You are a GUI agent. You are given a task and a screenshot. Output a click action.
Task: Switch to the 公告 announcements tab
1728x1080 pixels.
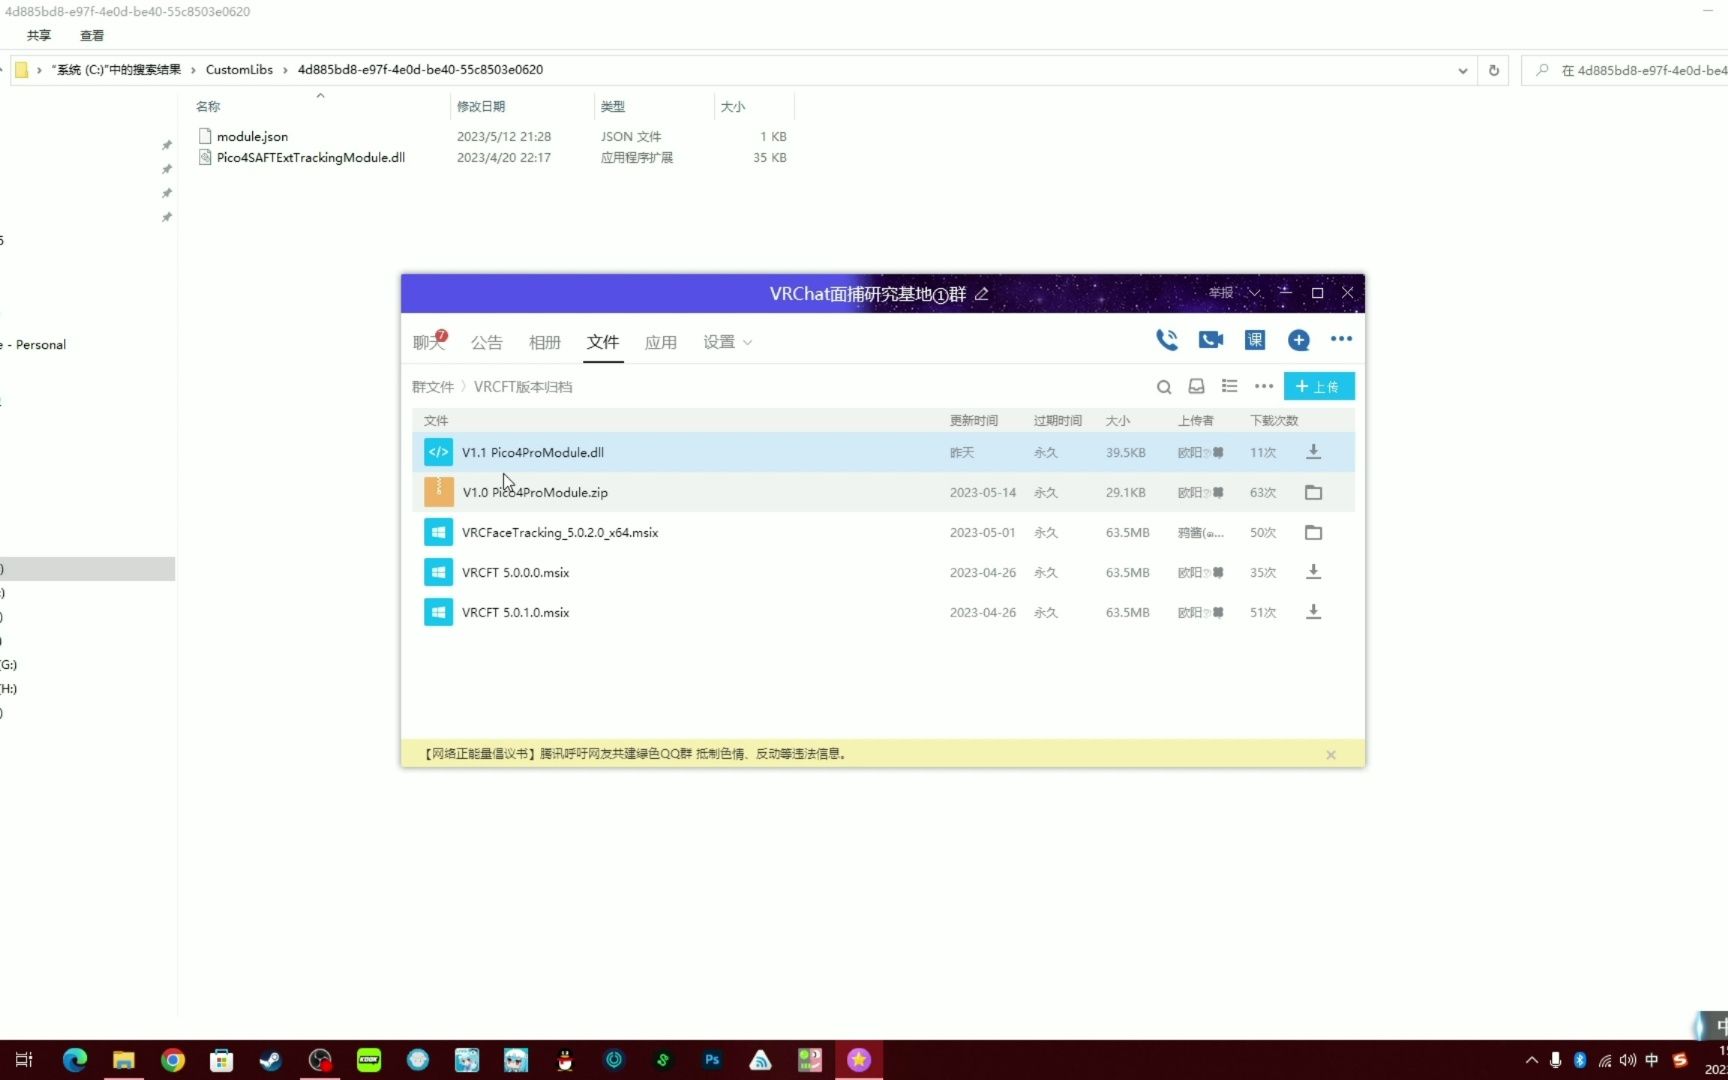pyautogui.click(x=486, y=342)
